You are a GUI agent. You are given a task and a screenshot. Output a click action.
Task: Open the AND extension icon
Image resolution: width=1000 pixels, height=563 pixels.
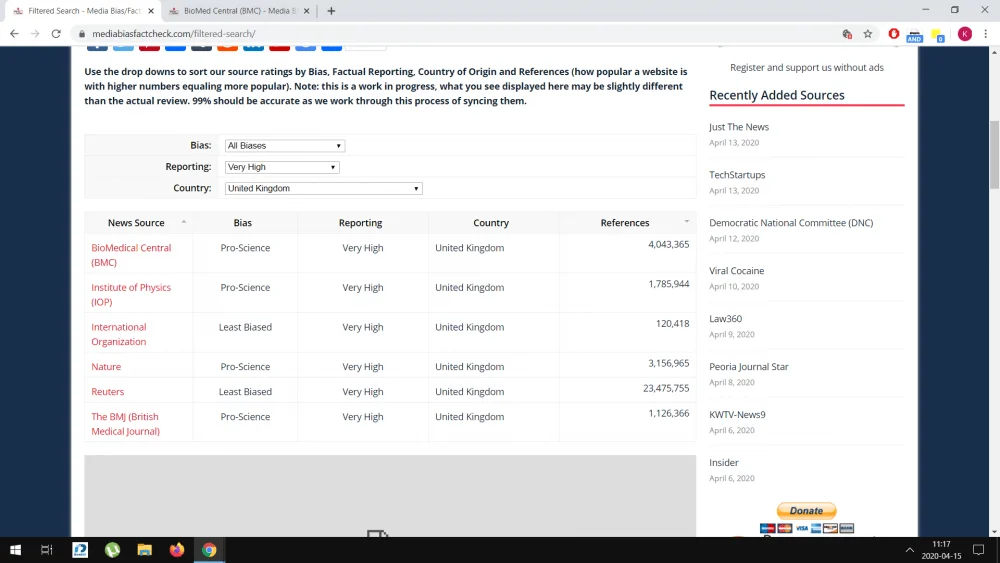pos(915,35)
